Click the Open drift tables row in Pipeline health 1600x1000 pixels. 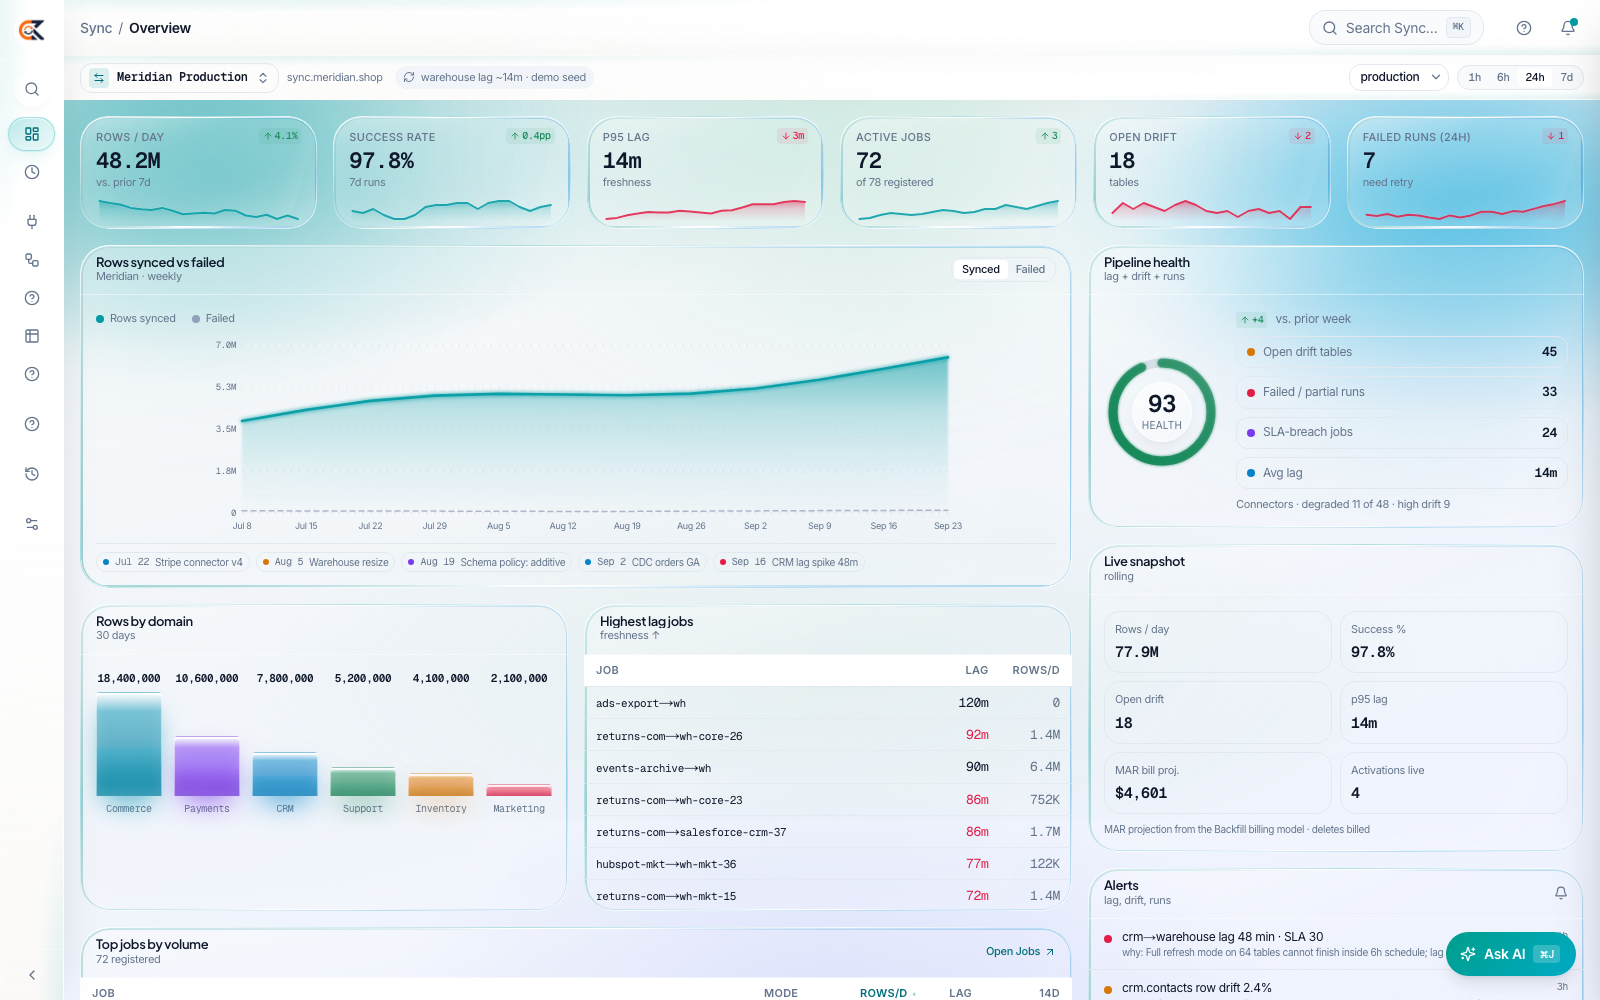point(1401,352)
